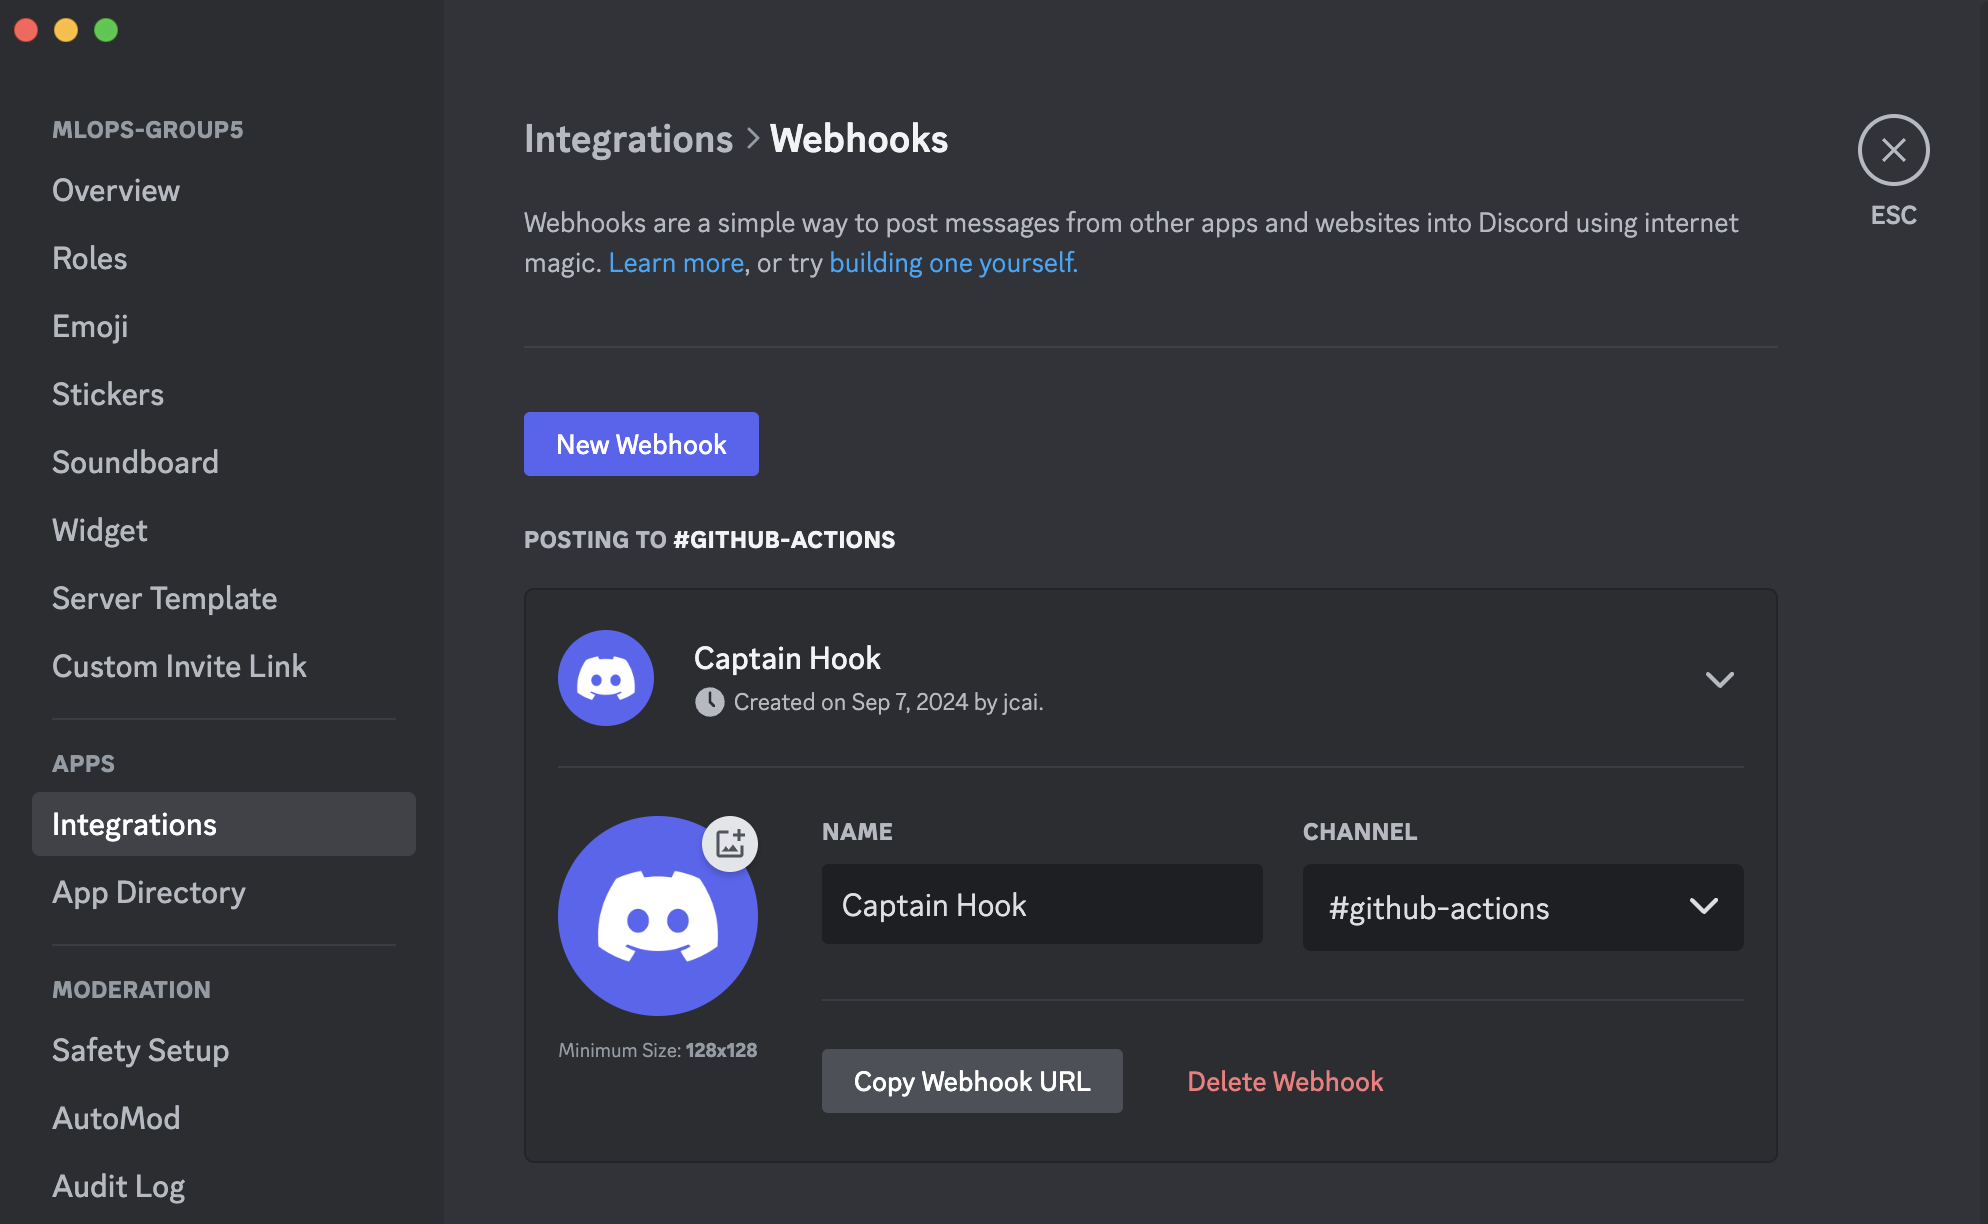This screenshot has height=1224, width=1988.
Task: Open Server Template settings
Action: point(165,598)
